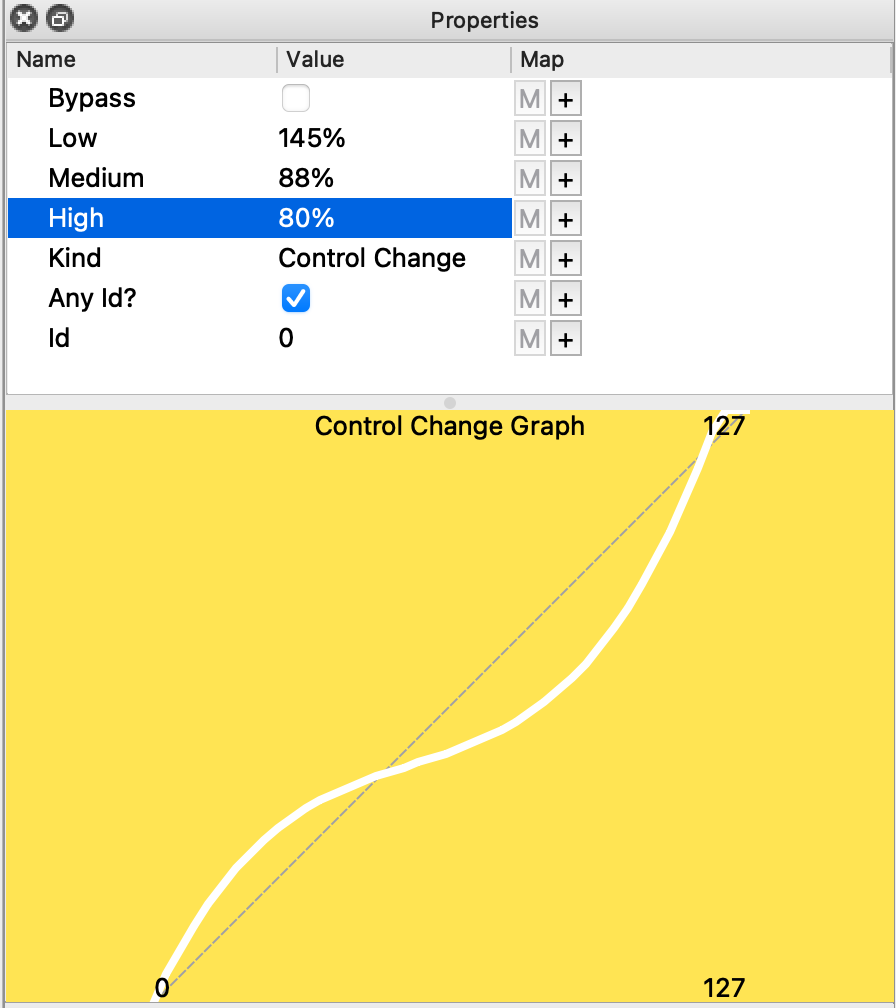Click the M map icon for Kind

530,259
